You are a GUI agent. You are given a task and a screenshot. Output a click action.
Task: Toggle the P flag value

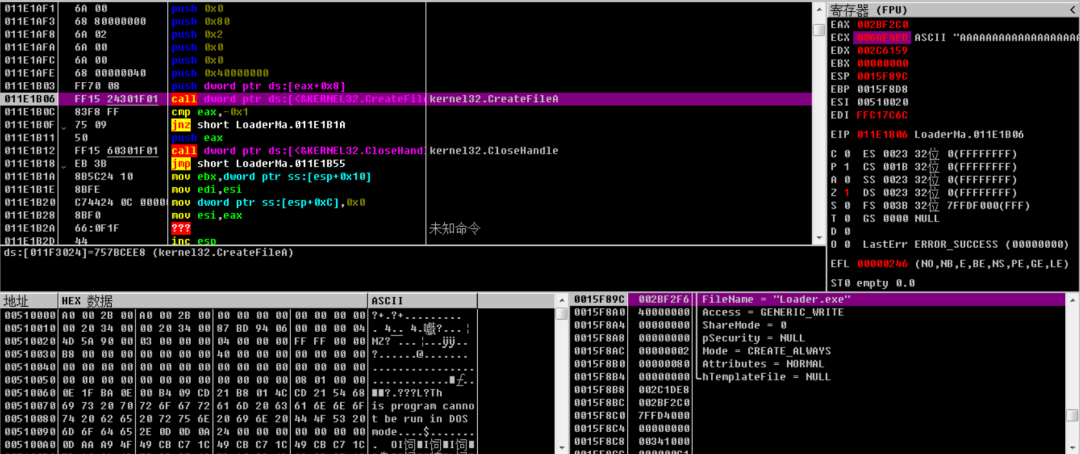[849, 166]
